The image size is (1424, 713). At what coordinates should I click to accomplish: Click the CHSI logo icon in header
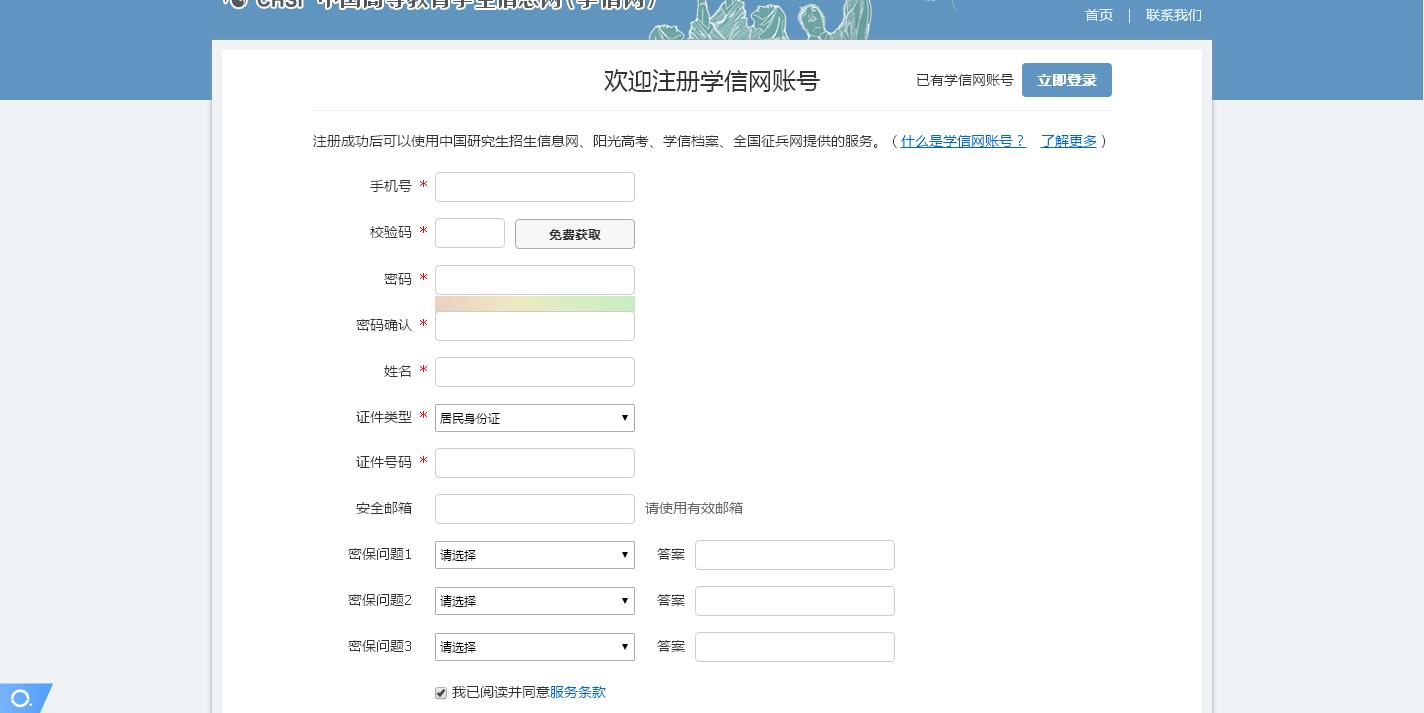click(x=236, y=3)
